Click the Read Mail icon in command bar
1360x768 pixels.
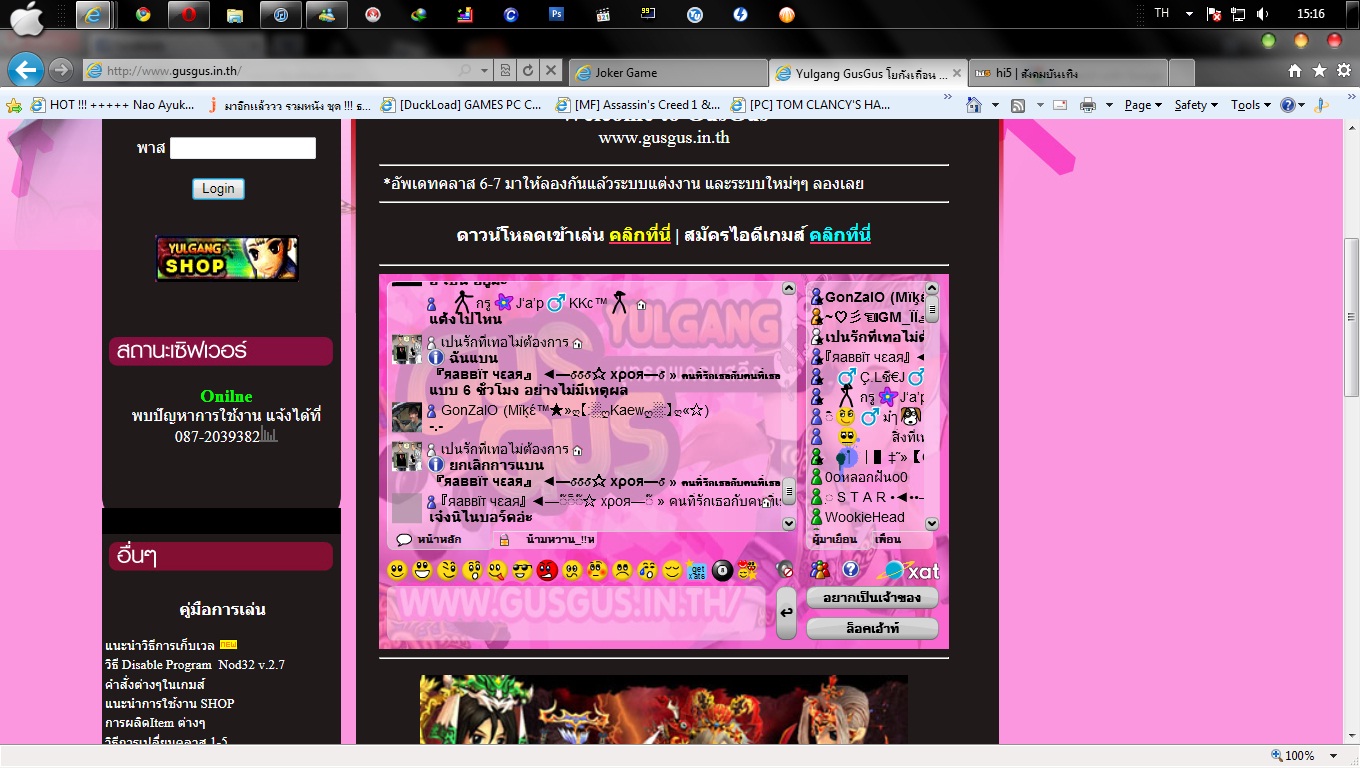pos(1059,105)
